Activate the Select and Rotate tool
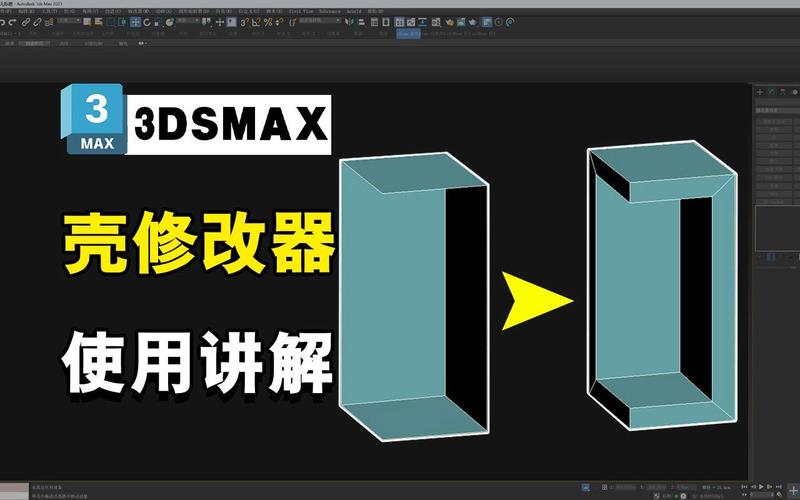800x500 pixels. tap(147, 22)
